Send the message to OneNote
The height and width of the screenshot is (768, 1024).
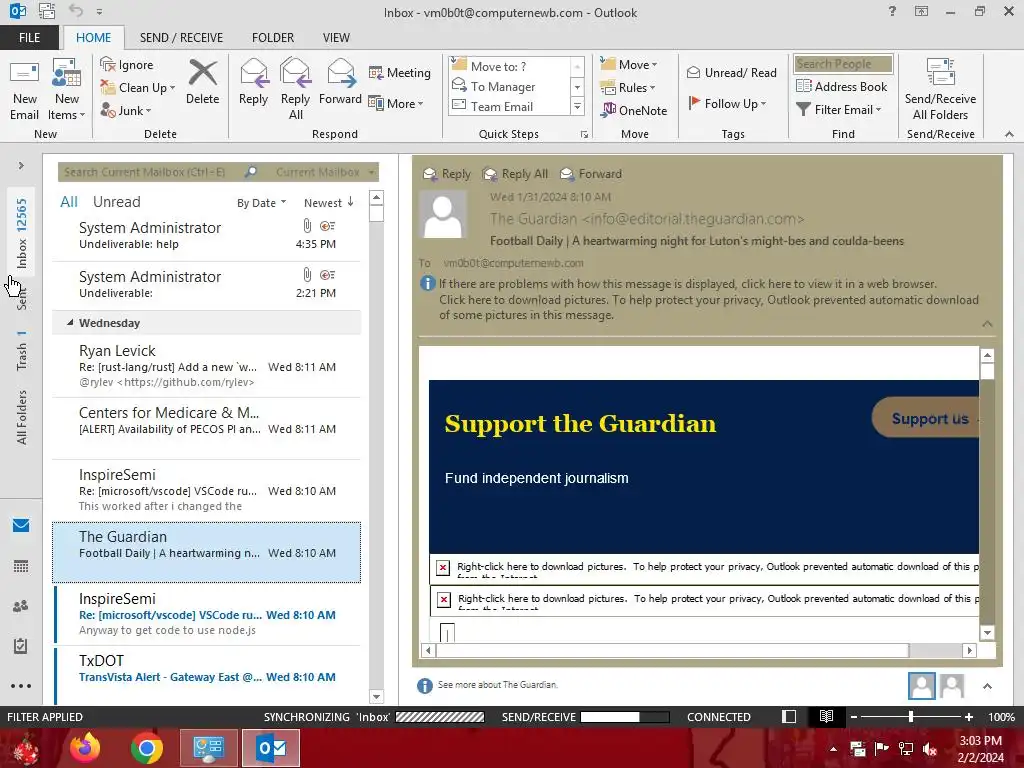634,110
